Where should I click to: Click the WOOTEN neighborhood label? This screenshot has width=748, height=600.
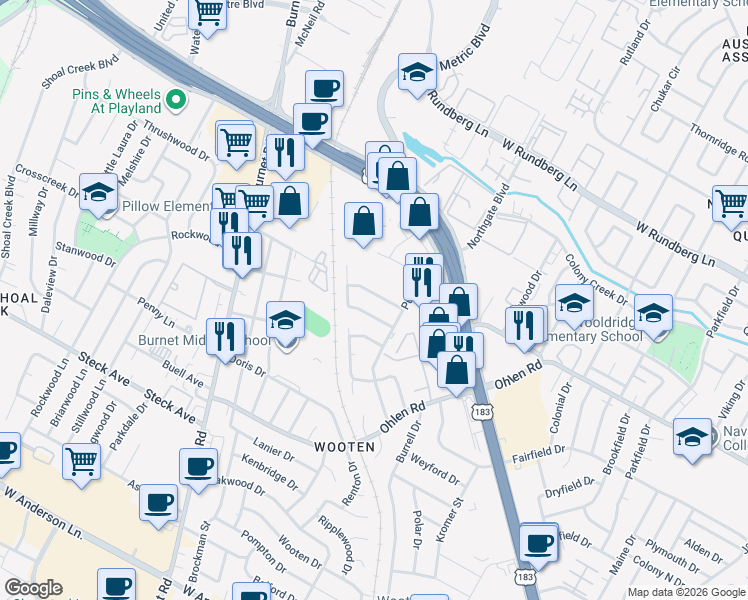click(x=344, y=447)
